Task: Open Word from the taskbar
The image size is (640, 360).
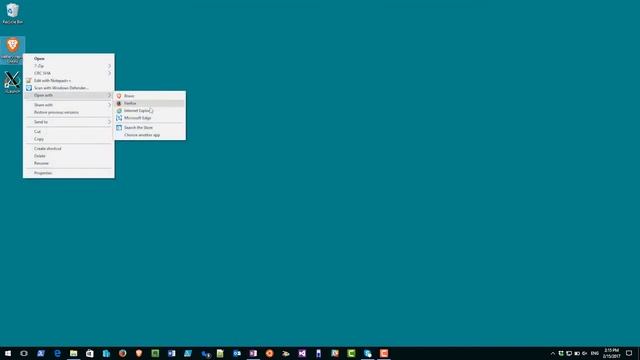Action: click(171, 353)
